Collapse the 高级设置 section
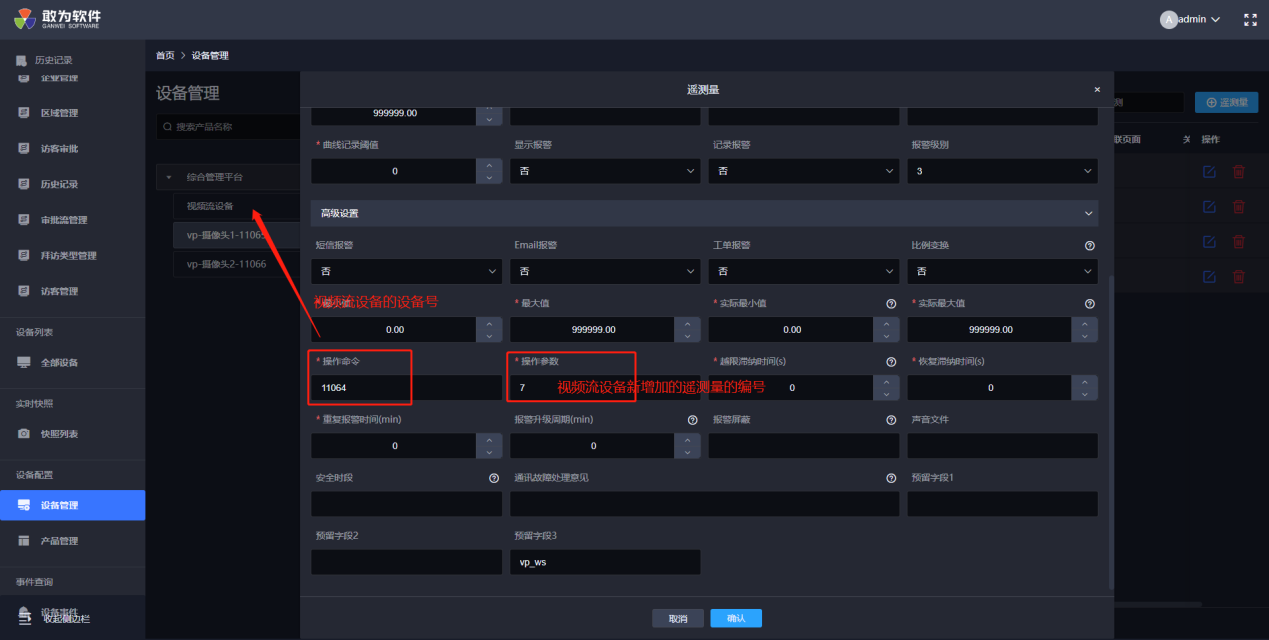 (704, 213)
